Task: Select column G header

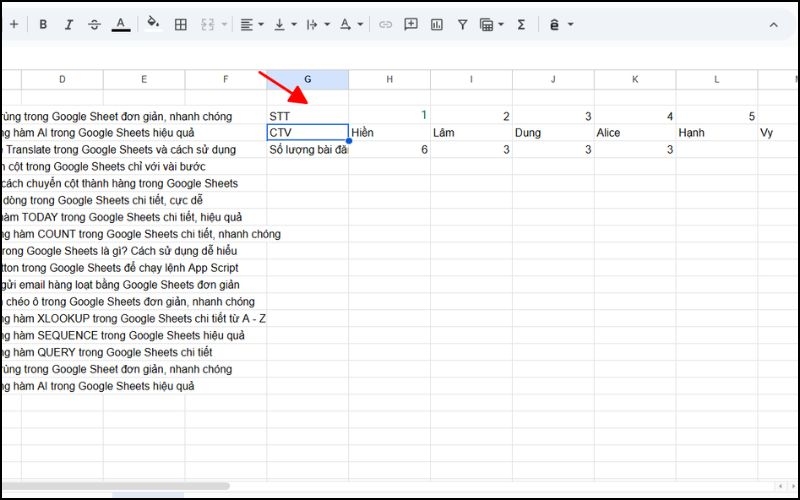Action: click(x=307, y=79)
